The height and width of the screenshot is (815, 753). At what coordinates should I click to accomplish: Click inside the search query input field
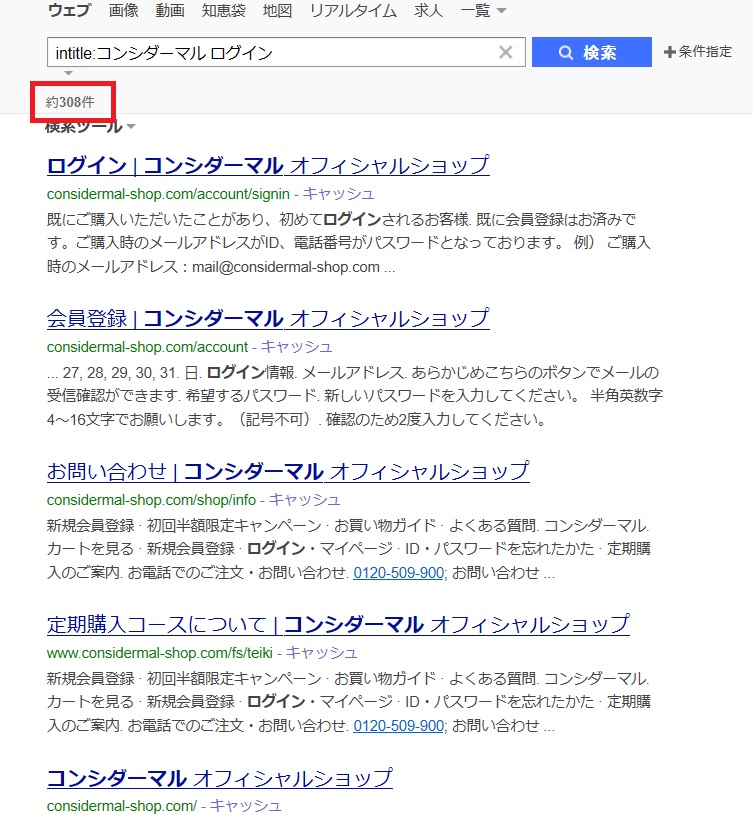[270, 53]
